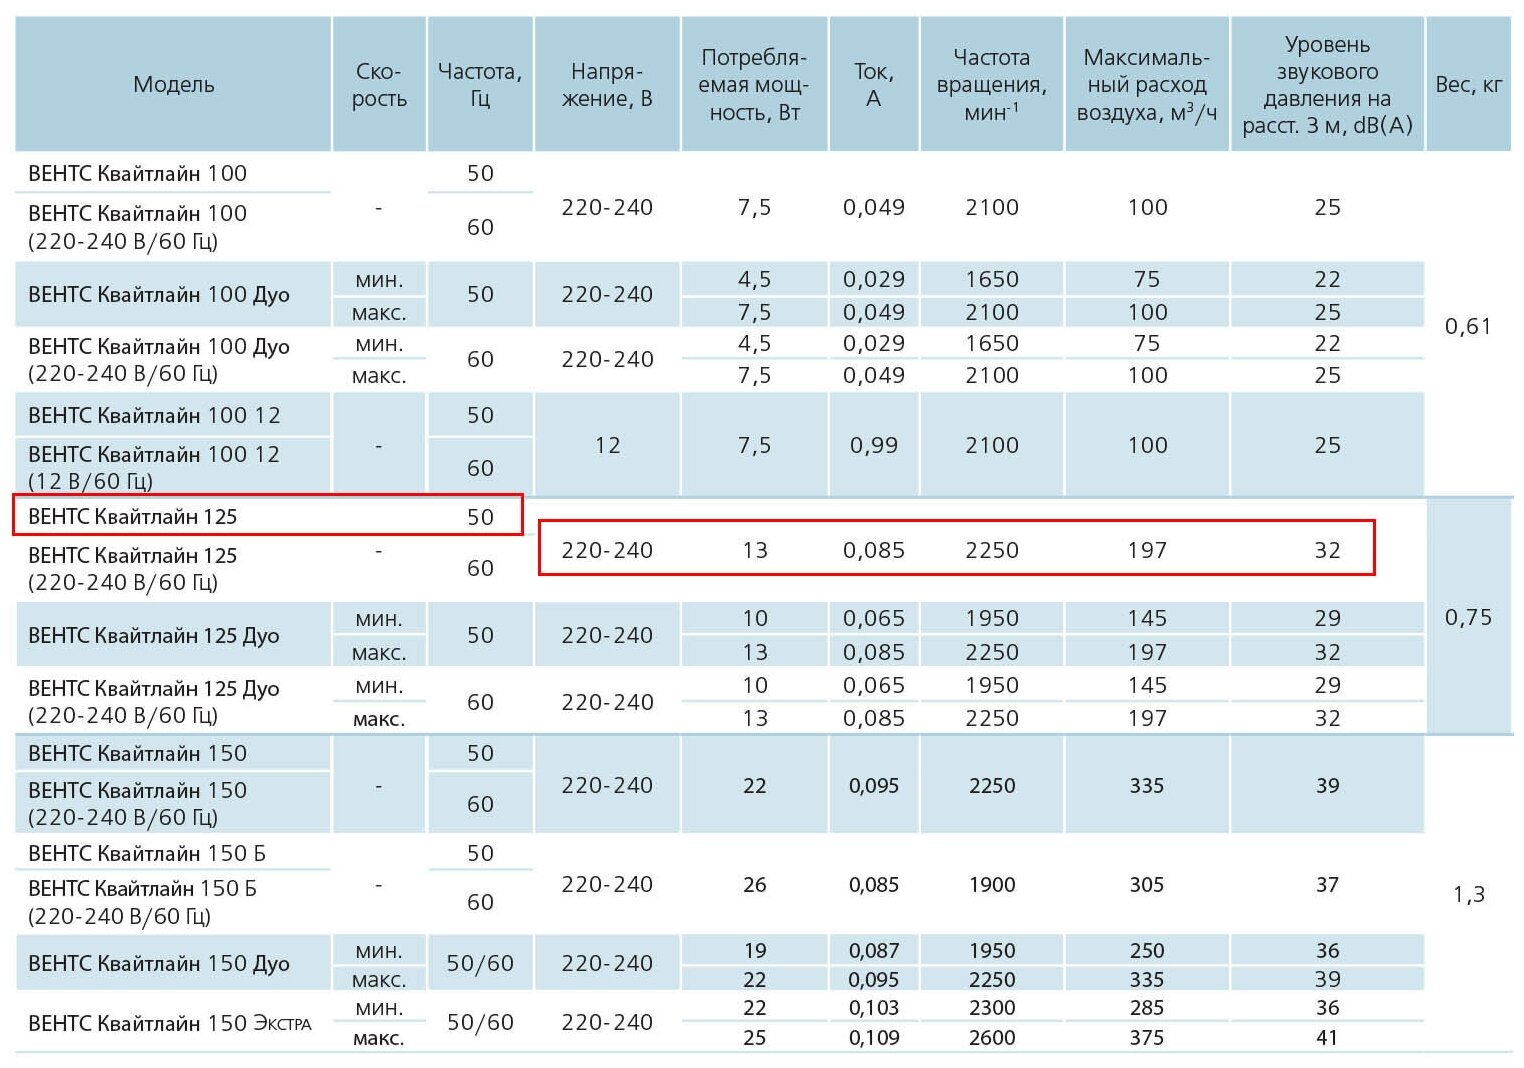Viewport: 1524px width, 1068px height.
Task: Select the rotation speed '2300'
Action: pyautogui.click(x=991, y=1008)
